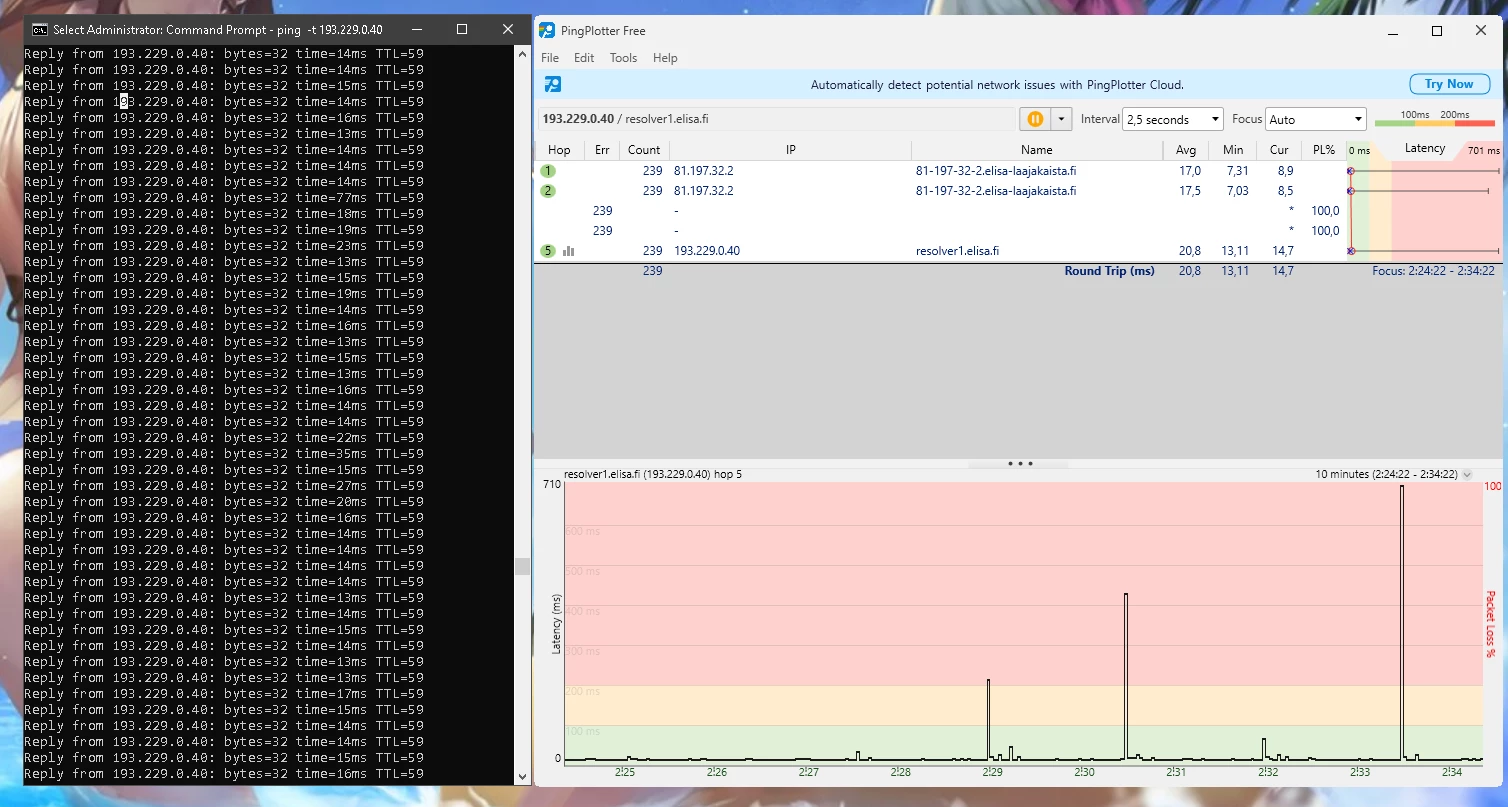Open the Edit menu in PingPlotter
Screen dimensions: 1508x807
(x=584, y=58)
